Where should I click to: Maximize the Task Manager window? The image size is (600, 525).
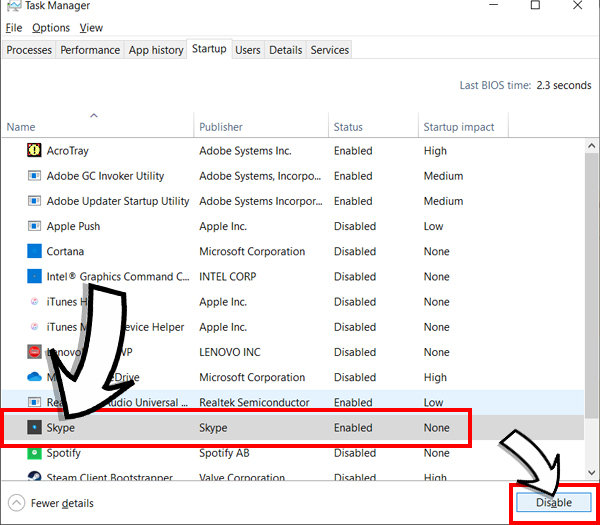click(535, 5)
